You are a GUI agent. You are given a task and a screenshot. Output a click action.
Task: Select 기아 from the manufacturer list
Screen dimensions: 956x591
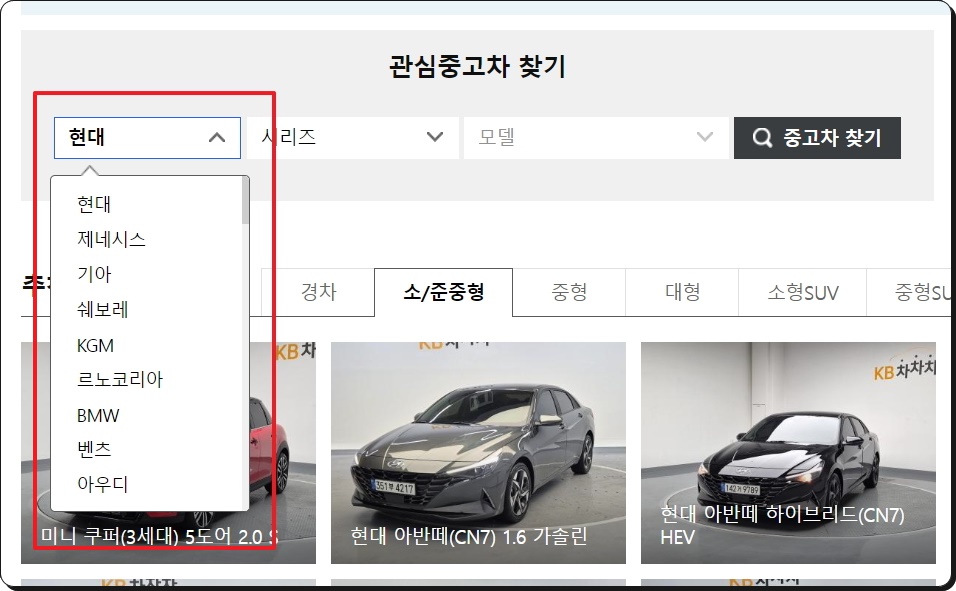94,274
